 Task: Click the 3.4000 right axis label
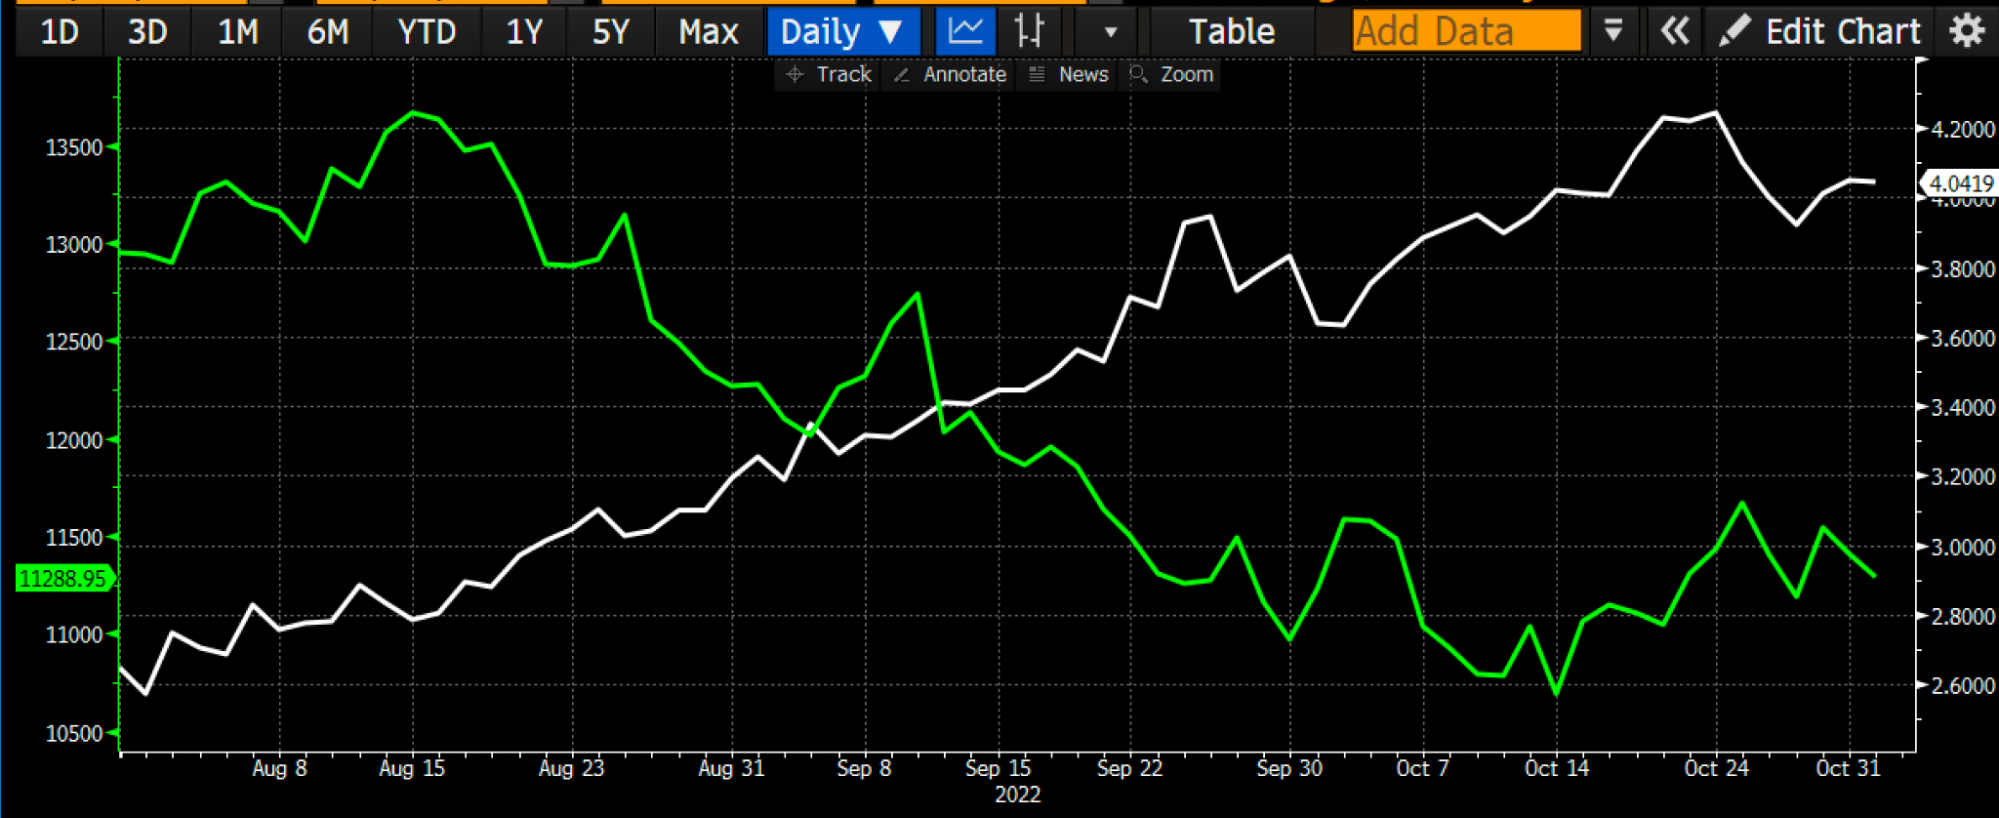[1962, 407]
